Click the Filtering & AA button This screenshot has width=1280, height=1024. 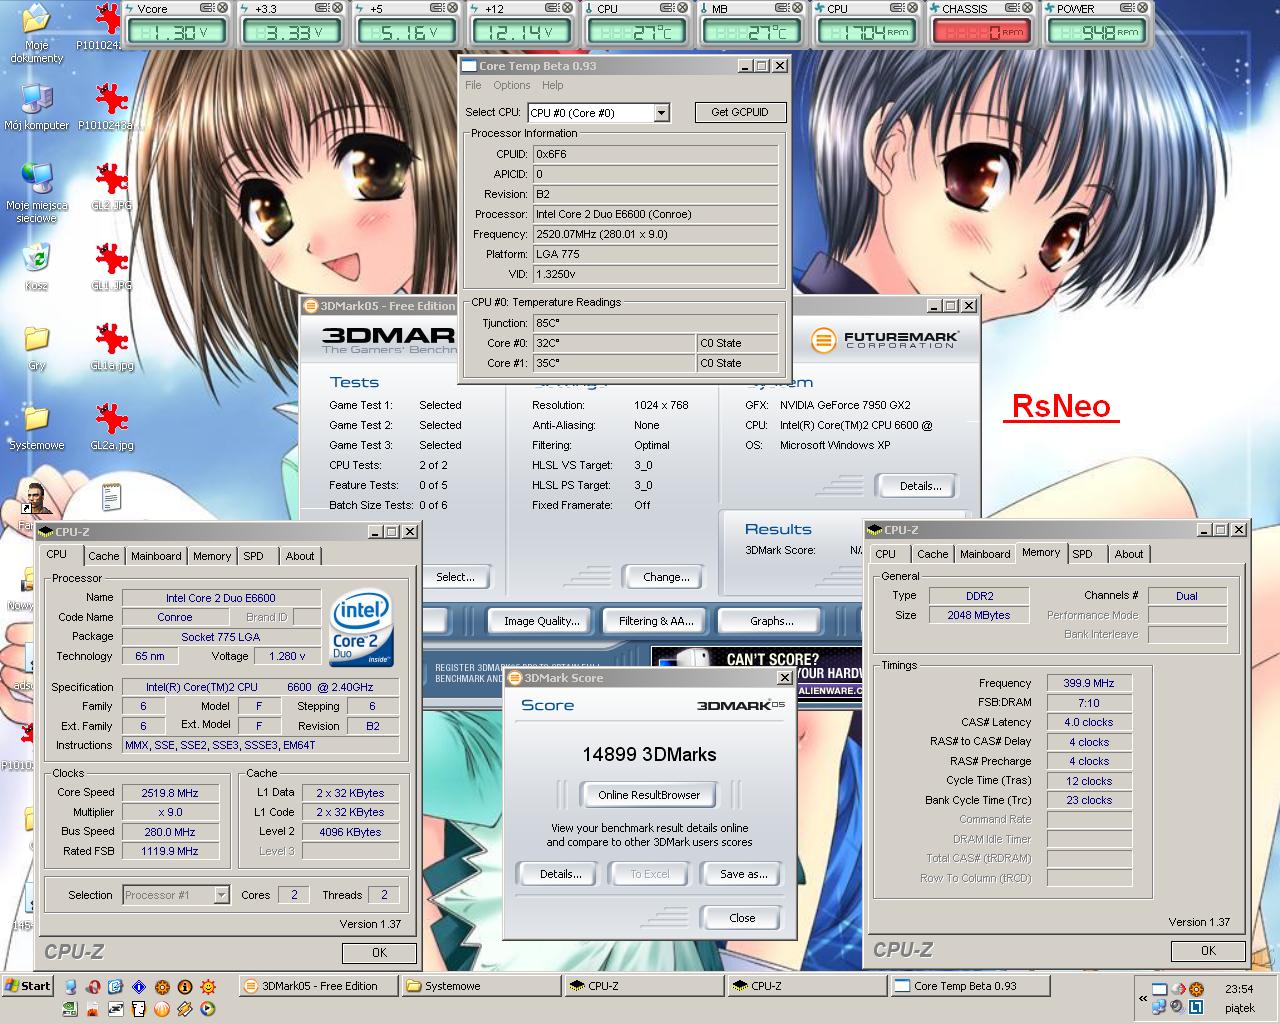click(655, 621)
